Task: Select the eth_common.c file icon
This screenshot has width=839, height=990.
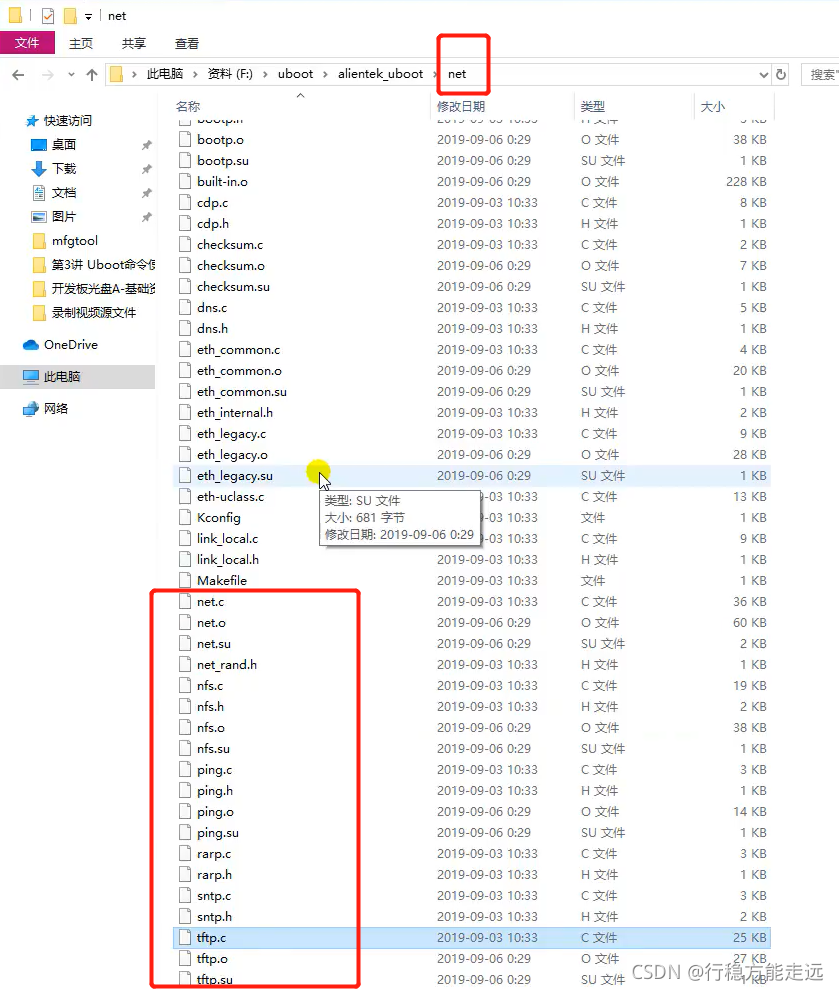Action: 185,350
